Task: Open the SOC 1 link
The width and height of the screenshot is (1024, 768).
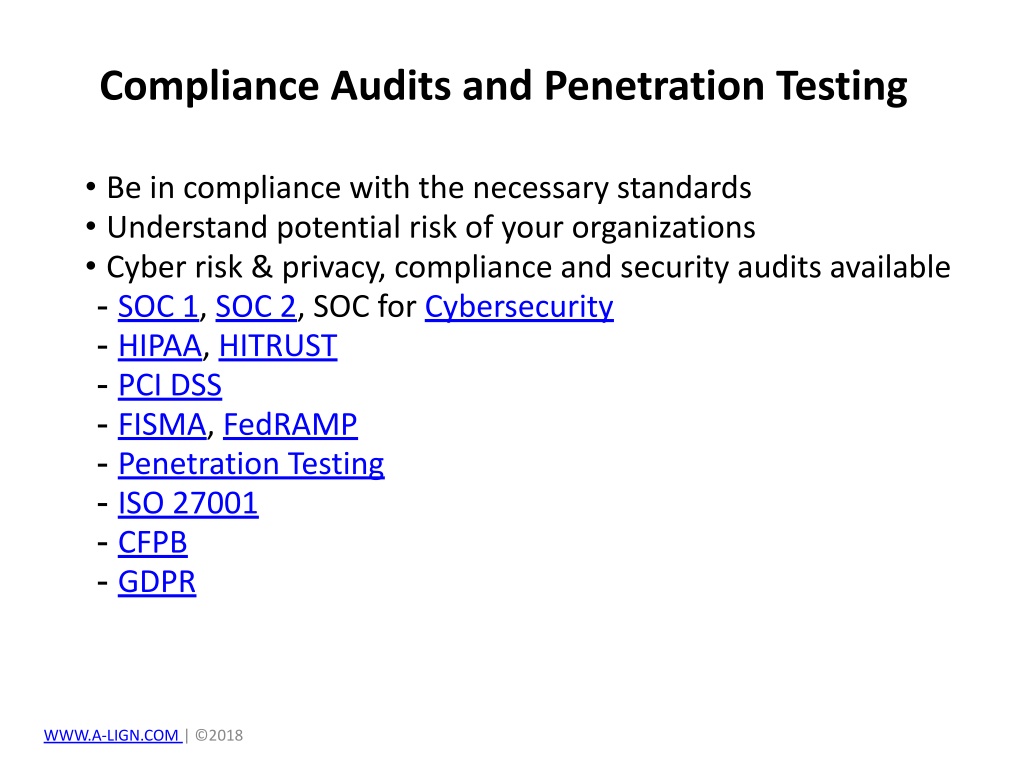Action: coord(158,307)
